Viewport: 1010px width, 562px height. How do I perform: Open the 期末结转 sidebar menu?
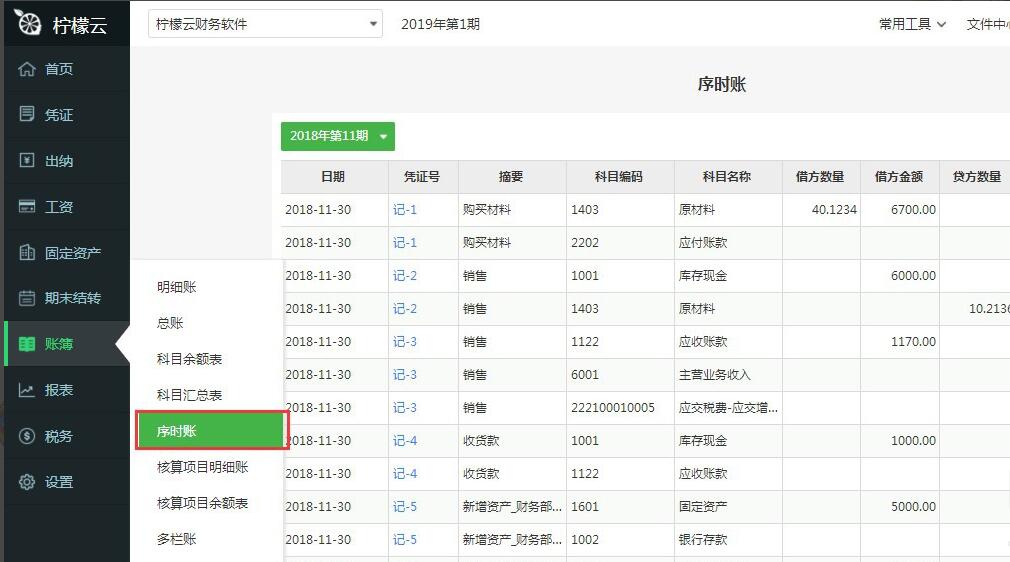point(67,298)
